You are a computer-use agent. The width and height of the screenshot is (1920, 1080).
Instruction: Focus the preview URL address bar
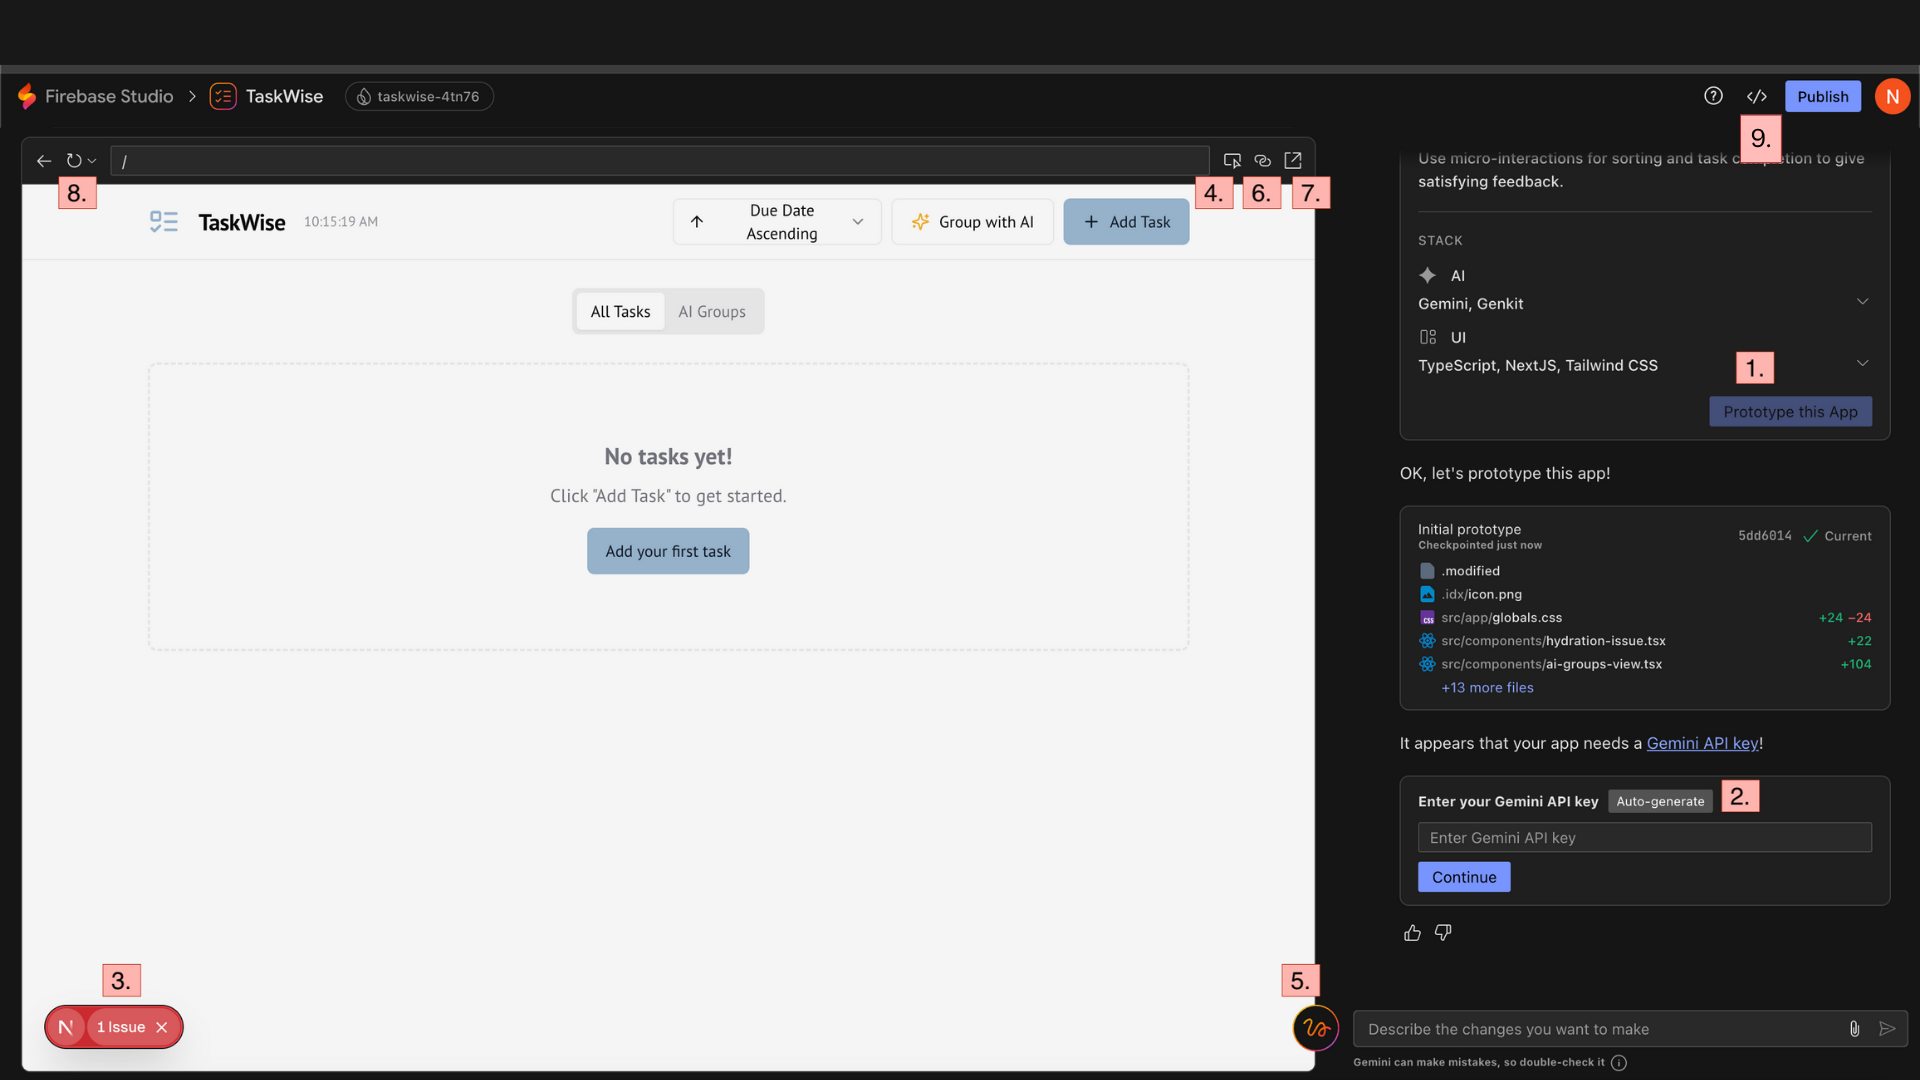660,161
